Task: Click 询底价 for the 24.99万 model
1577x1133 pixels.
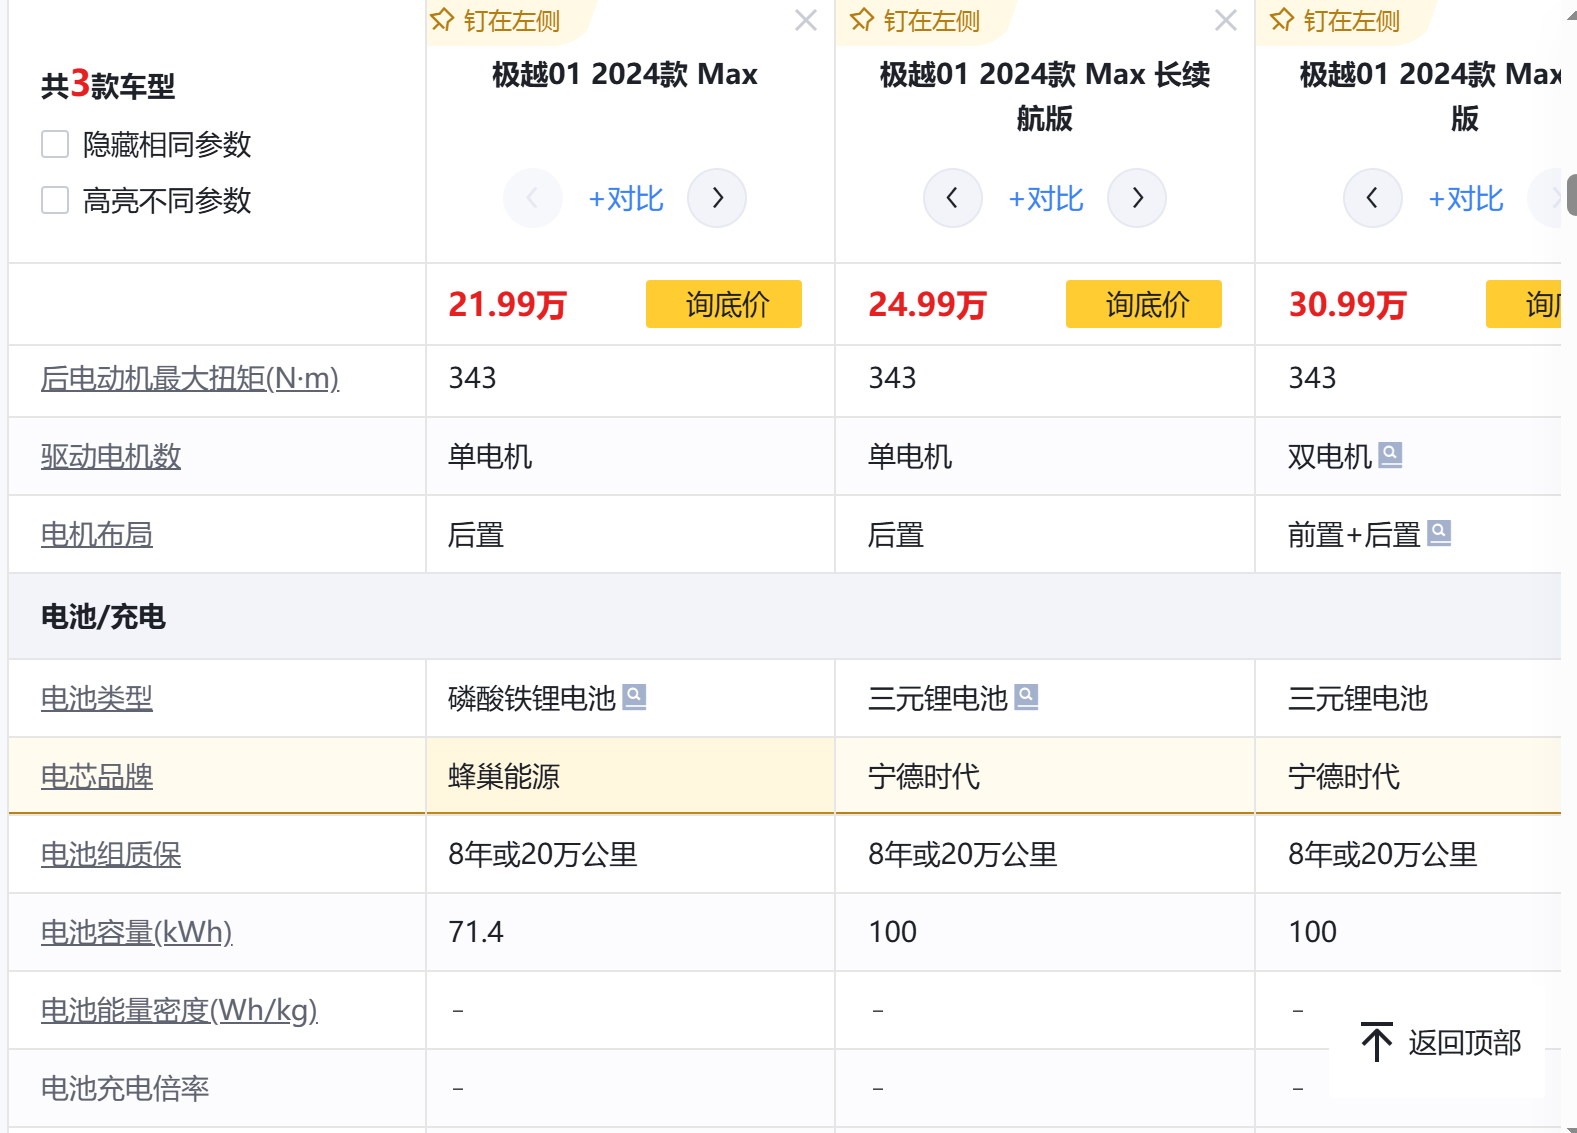Action: [x=1144, y=304]
